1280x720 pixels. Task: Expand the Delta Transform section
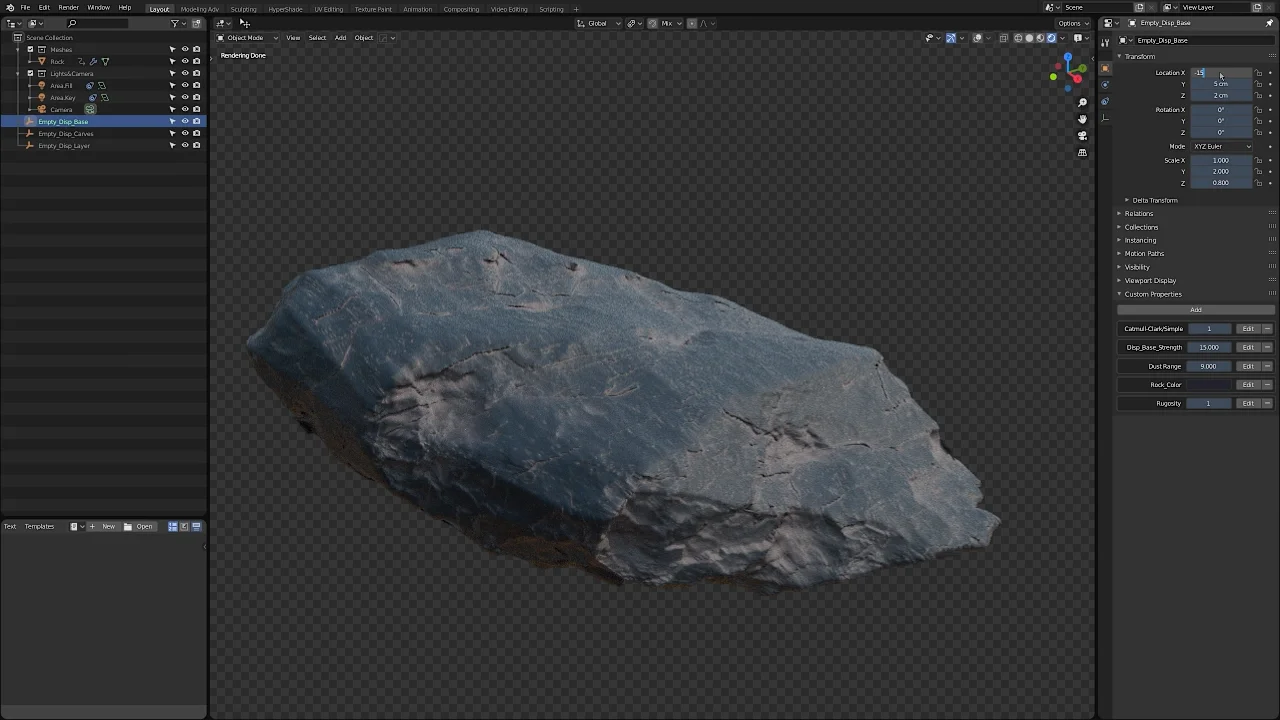(1155, 200)
